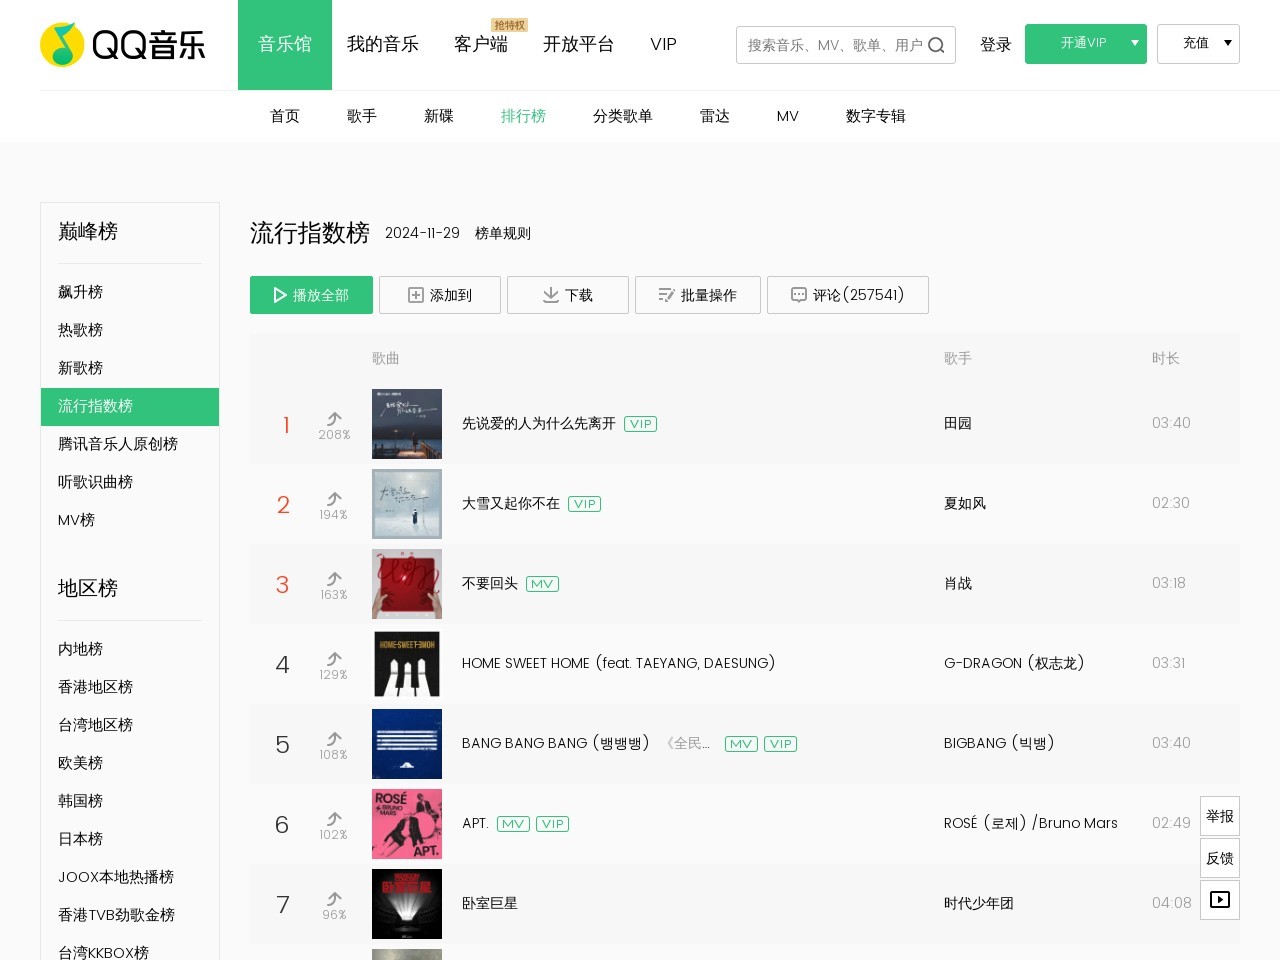Viewport: 1280px width, 960px height.
Task: Switch to 我的音乐 tab
Action: [383, 45]
